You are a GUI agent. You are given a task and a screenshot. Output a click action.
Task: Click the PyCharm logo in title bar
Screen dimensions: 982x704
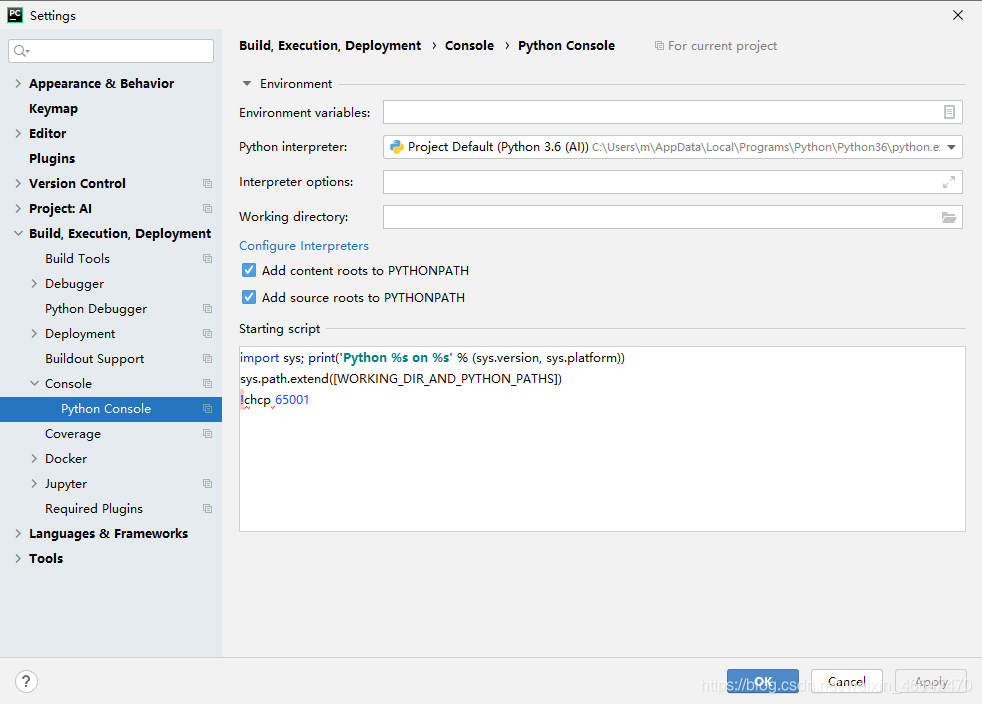point(15,15)
